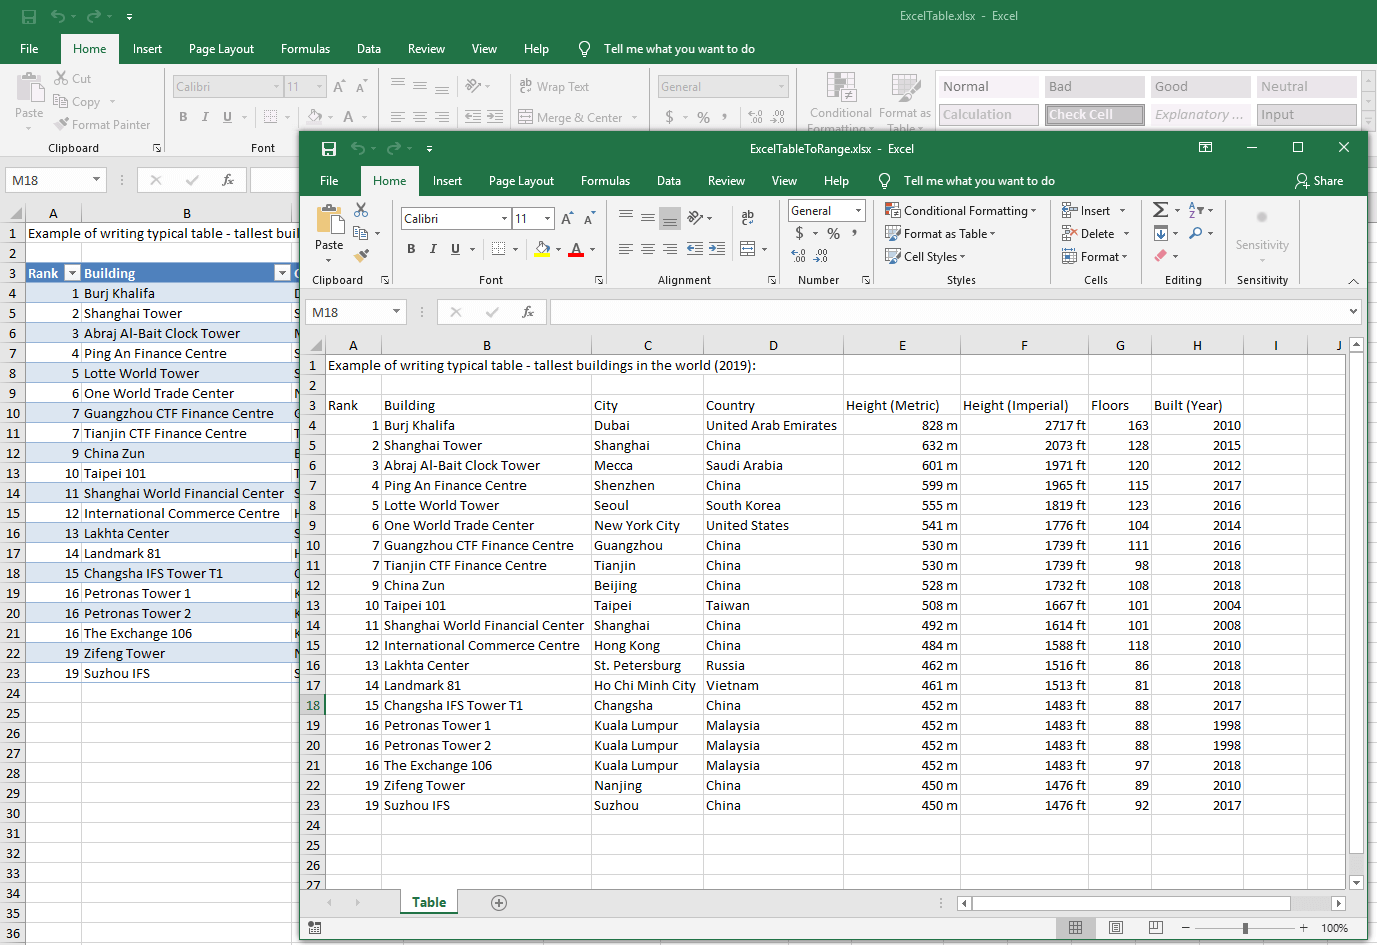Expand the Conditional Formatting dropdown
Image resolution: width=1377 pixels, height=945 pixels.
click(960, 211)
